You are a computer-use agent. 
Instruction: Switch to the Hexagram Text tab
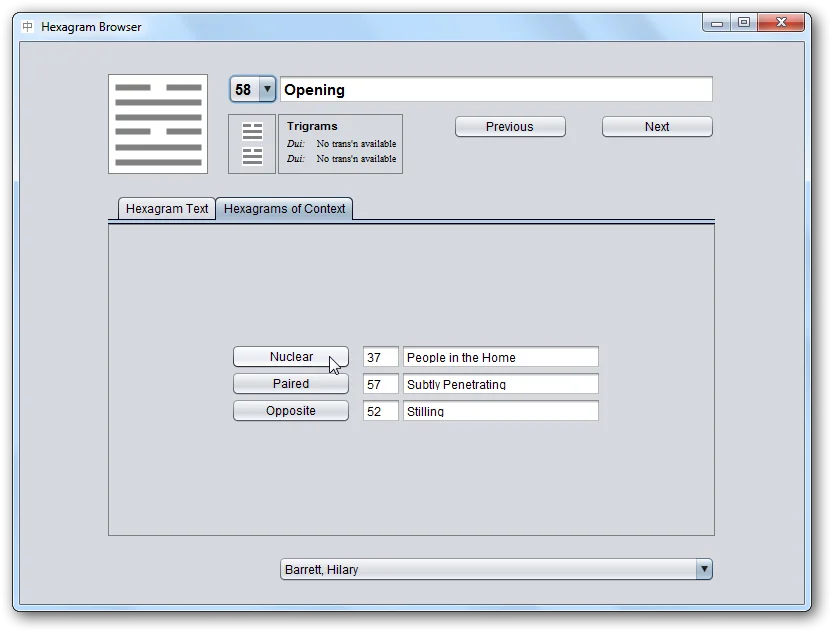point(167,209)
